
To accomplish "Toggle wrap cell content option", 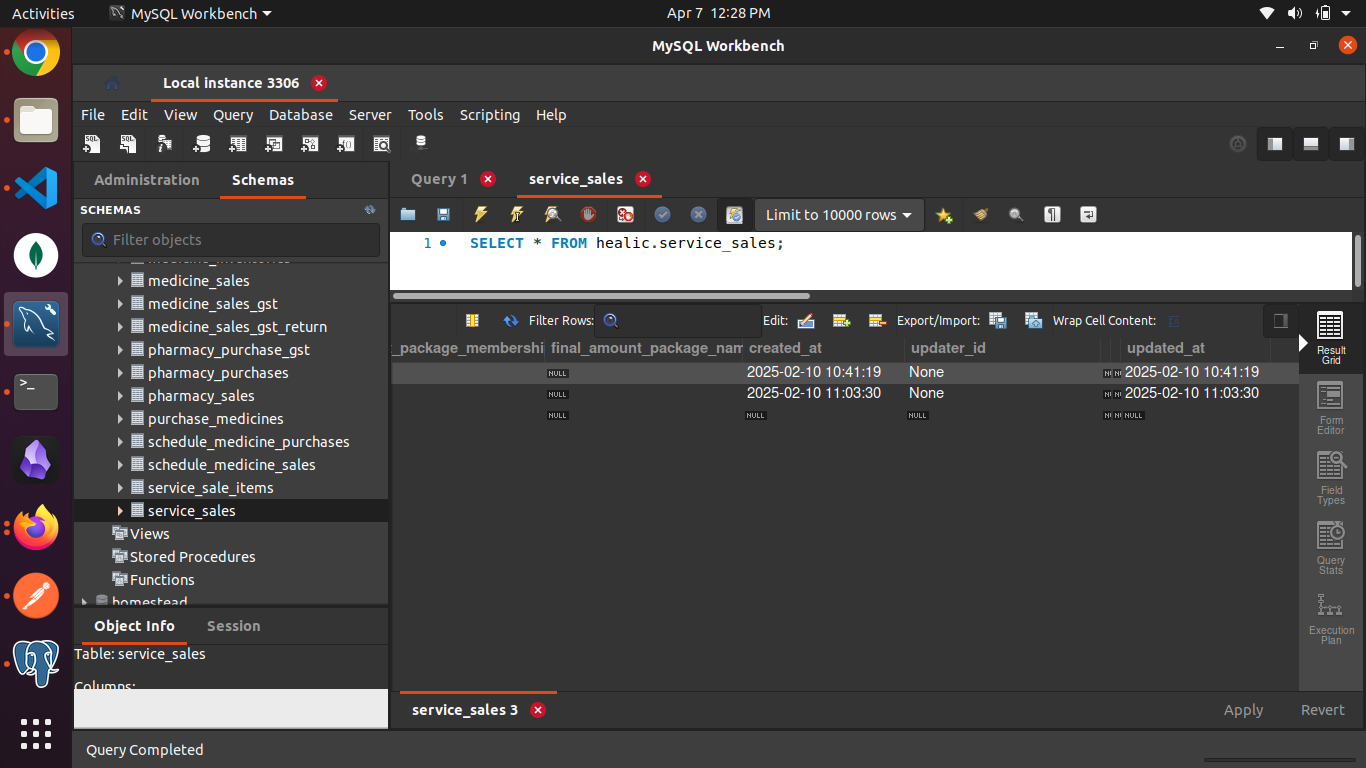I will click(x=1174, y=321).
